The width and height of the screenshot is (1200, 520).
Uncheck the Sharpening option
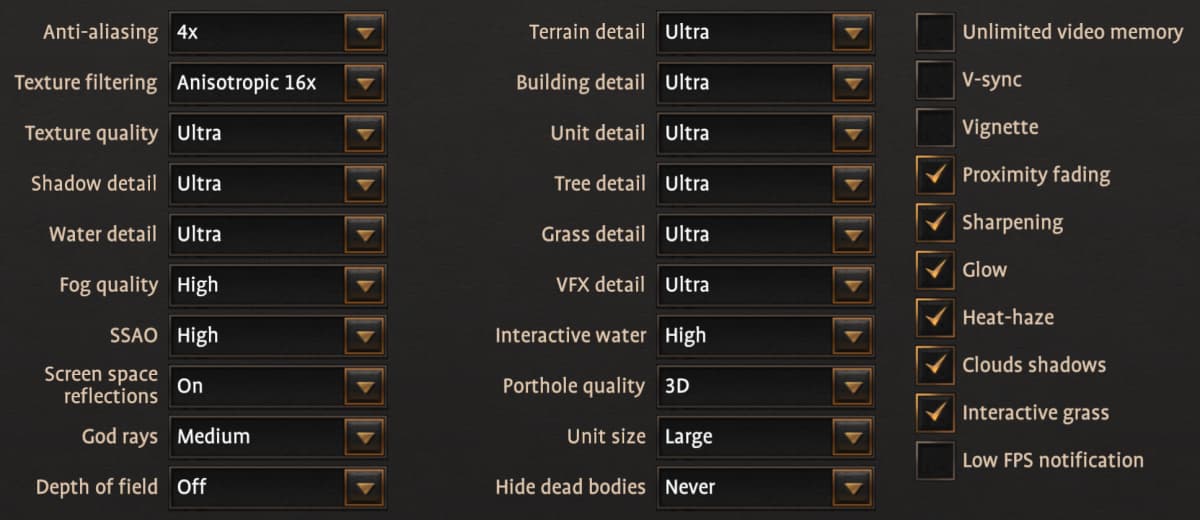tap(935, 222)
